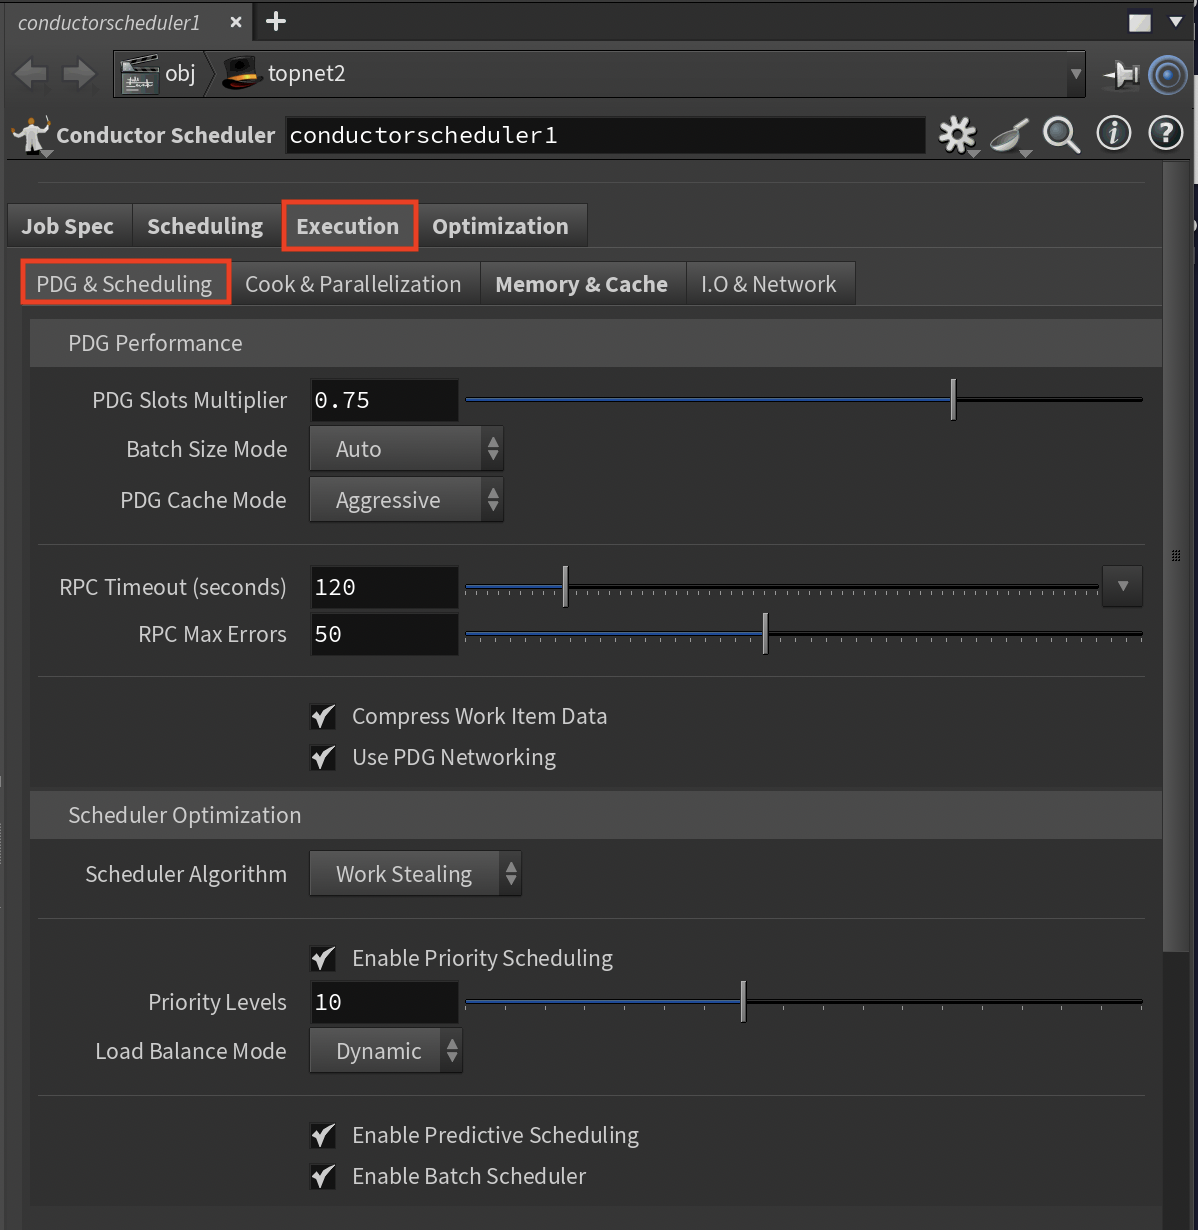1198x1230 pixels.
Task: Click the obj network icon
Action: click(139, 74)
